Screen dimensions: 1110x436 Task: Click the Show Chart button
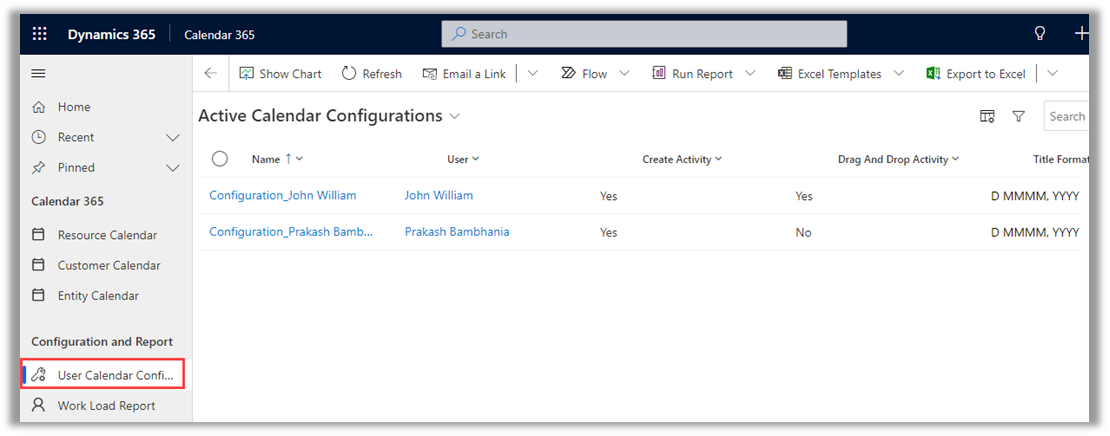tap(280, 74)
